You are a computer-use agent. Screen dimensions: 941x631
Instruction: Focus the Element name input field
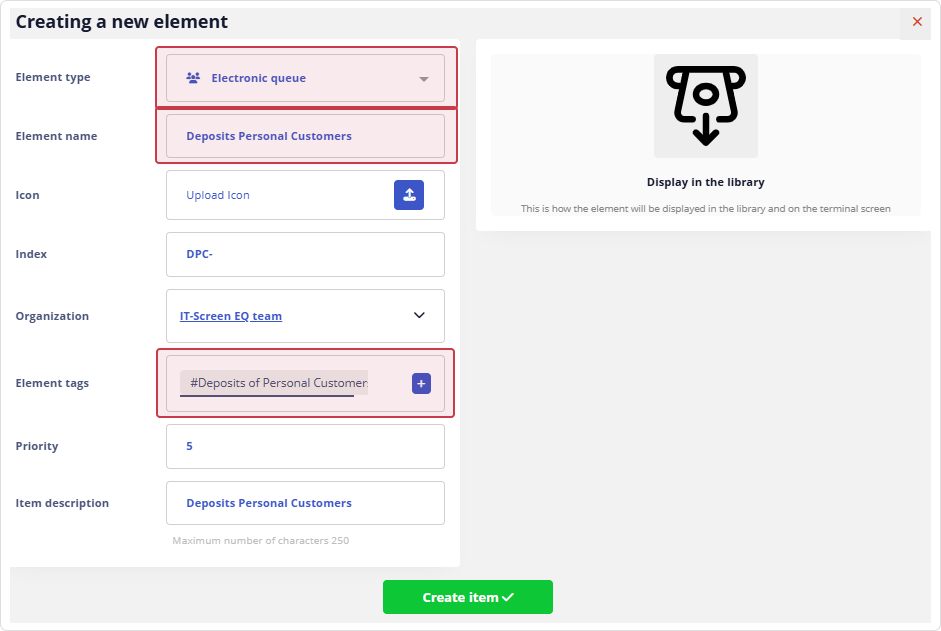coord(305,136)
